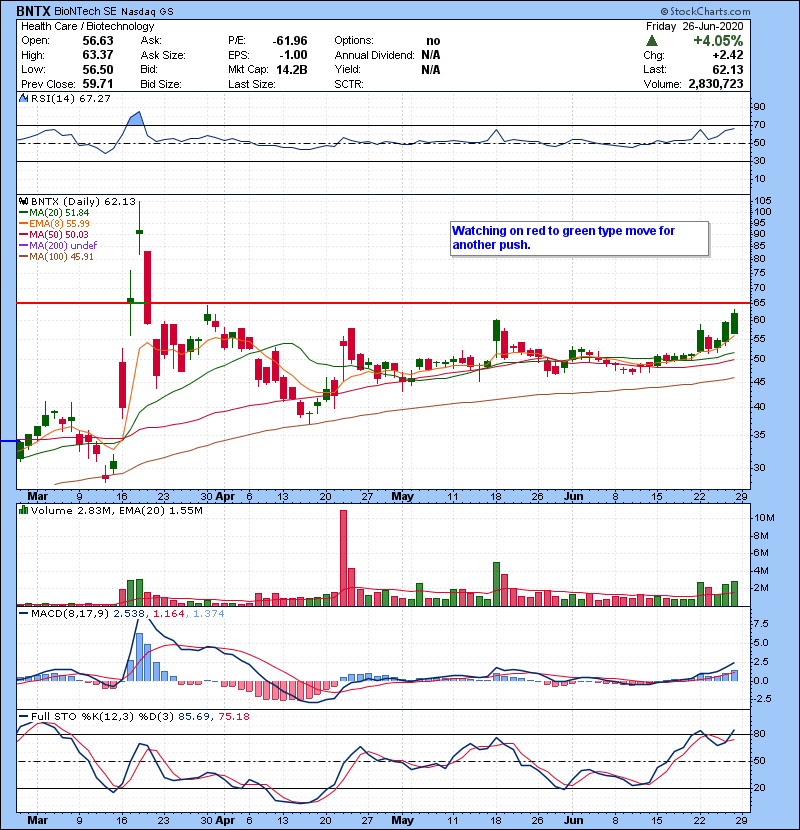Click the tallest red volume bar in late April

(343, 557)
